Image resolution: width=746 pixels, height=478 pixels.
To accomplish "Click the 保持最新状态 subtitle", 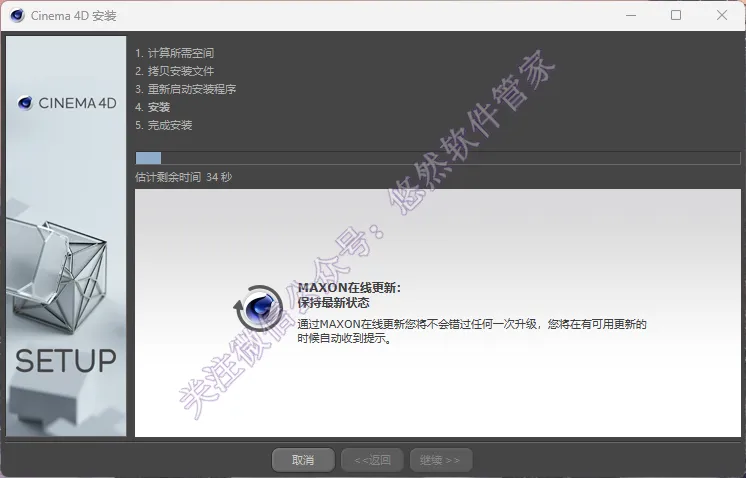I will (x=334, y=302).
